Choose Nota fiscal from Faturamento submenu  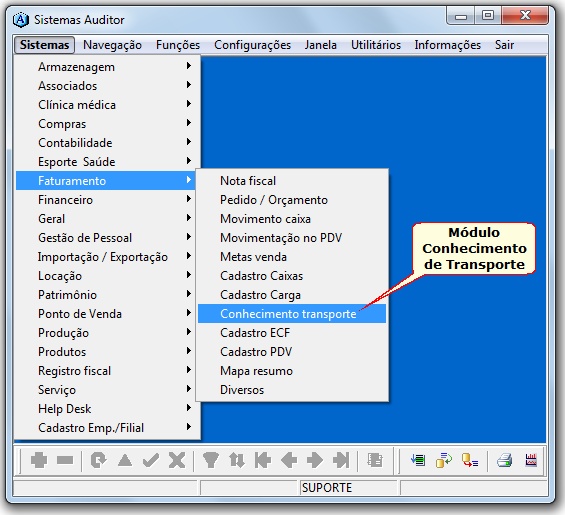point(292,181)
